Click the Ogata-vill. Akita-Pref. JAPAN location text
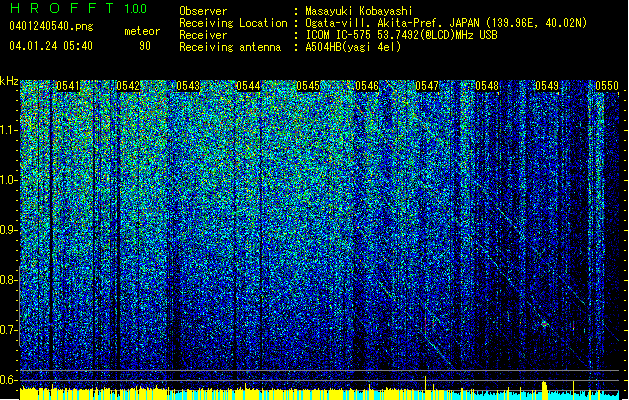This screenshot has height=400, width=629. [x=446, y=23]
